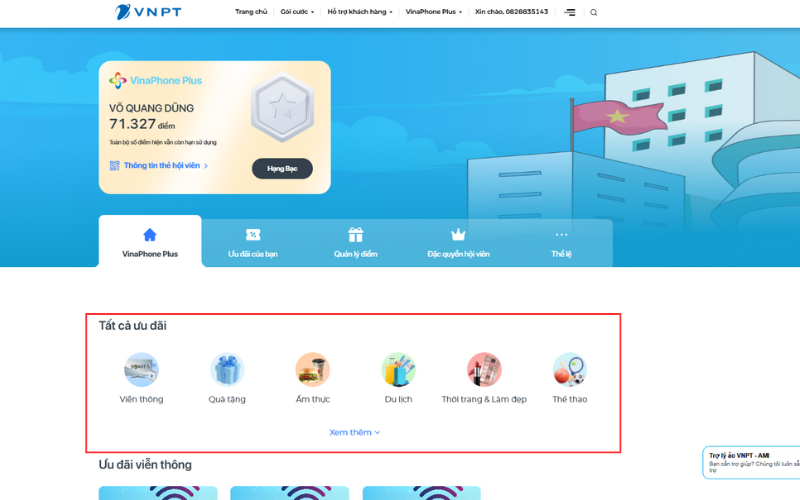Click the percent voucher icon for Ưu đãi của bạn
The image size is (800, 500).
(x=253, y=235)
